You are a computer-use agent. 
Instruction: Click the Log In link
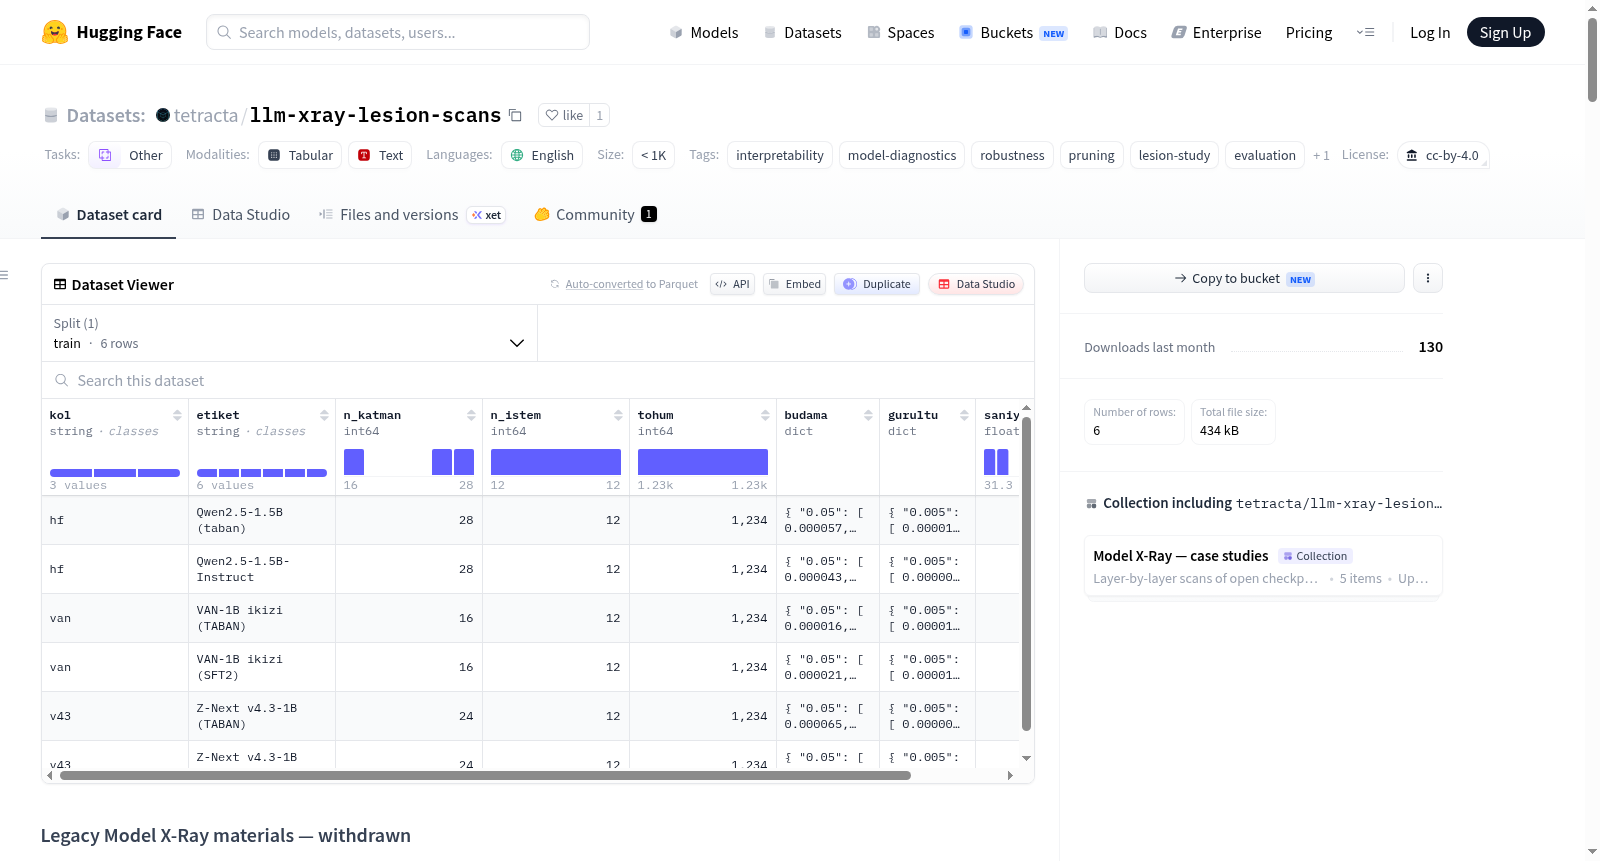click(x=1430, y=32)
